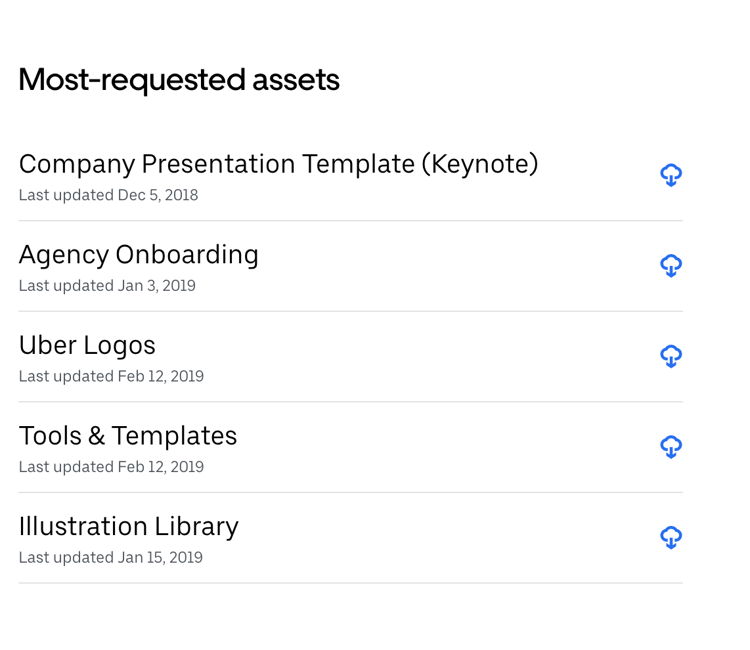The height and width of the screenshot is (650, 750).
Task: Click the divider line below Agency Onboarding row
Action: tap(350, 311)
